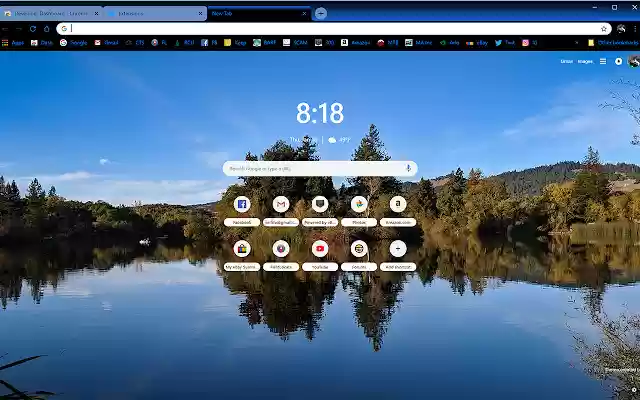Screen dimensions: 640x400
Task: Expand the hidden bookmarks overflow chevron
Action: click(576, 43)
